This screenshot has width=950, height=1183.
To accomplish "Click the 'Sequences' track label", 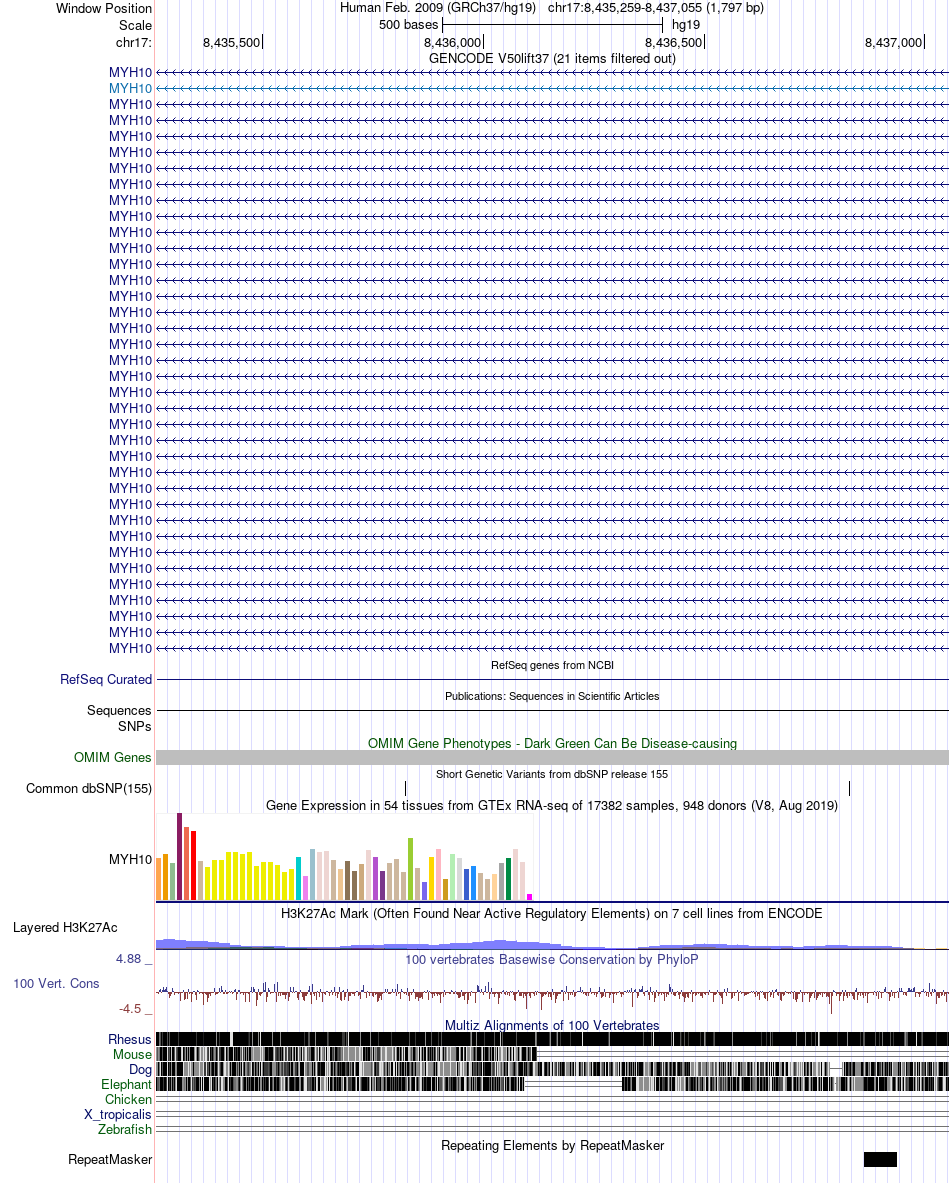I will pos(118,710).
